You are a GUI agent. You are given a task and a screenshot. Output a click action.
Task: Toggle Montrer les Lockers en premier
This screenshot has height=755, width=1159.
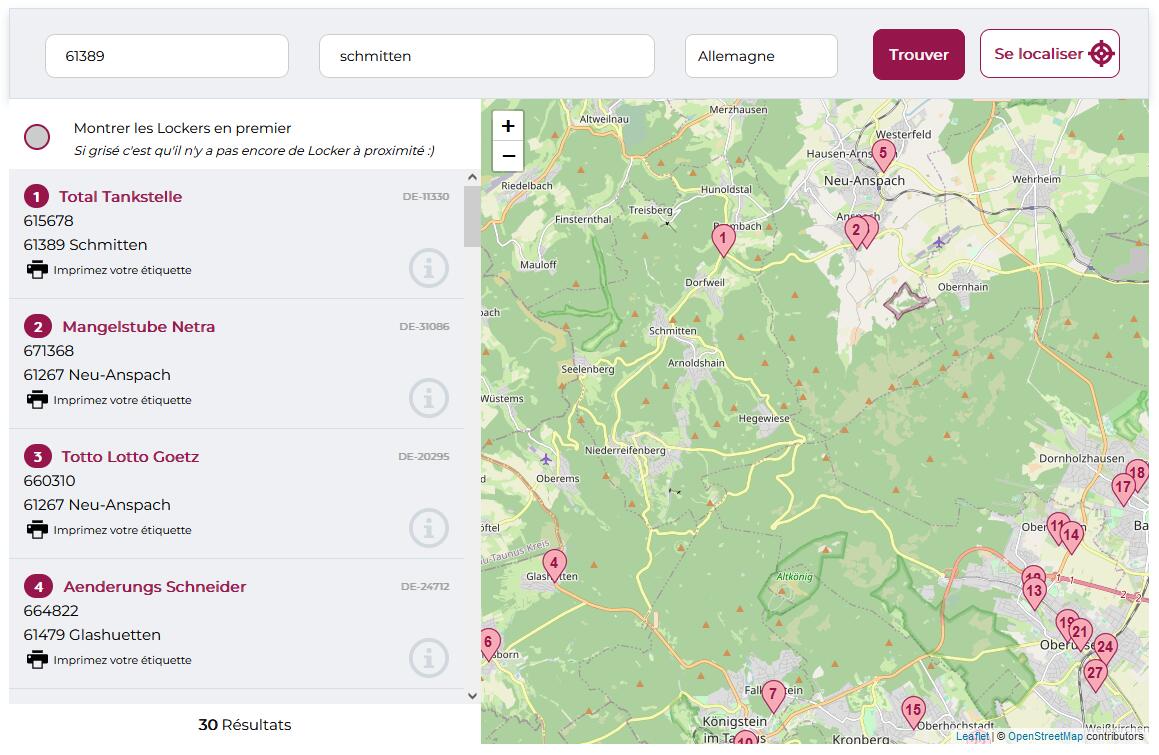coord(37,137)
